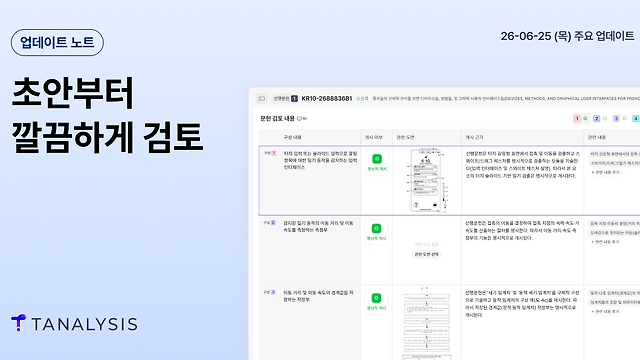Click the second related-content tag in row 1
This screenshot has width=640, height=360.
pyautogui.click(x=614, y=163)
